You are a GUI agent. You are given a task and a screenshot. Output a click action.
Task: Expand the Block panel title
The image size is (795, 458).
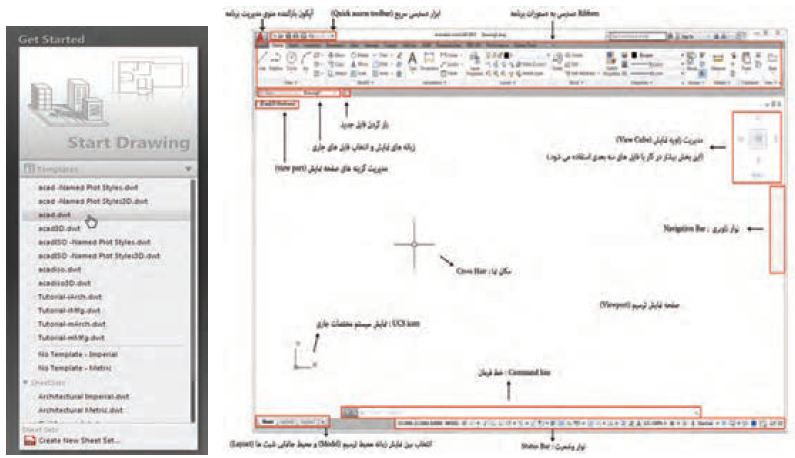[x=576, y=83]
